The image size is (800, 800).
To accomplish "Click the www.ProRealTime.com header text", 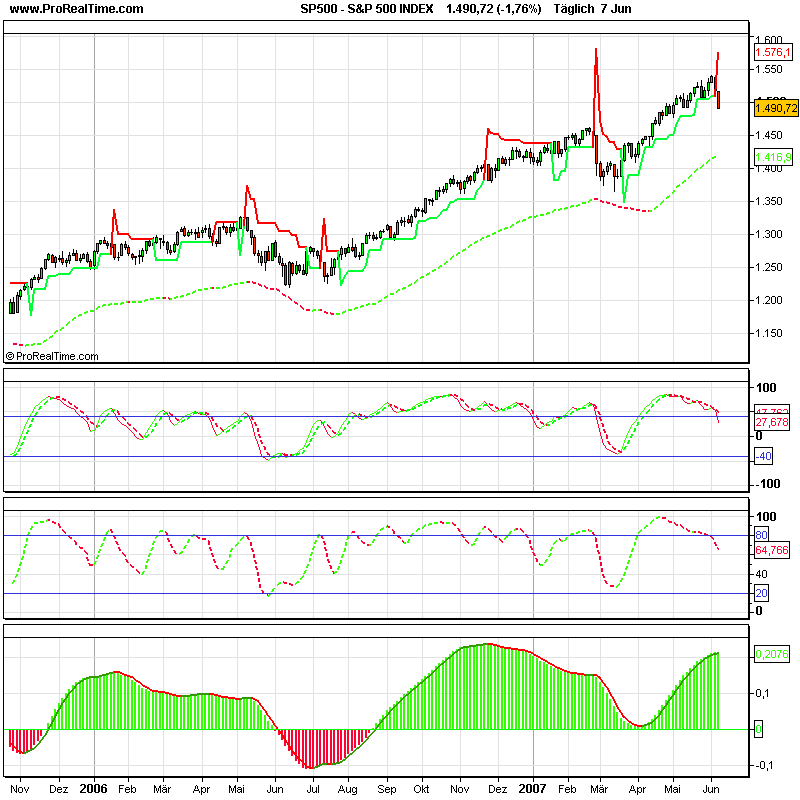I will pyautogui.click(x=77, y=9).
